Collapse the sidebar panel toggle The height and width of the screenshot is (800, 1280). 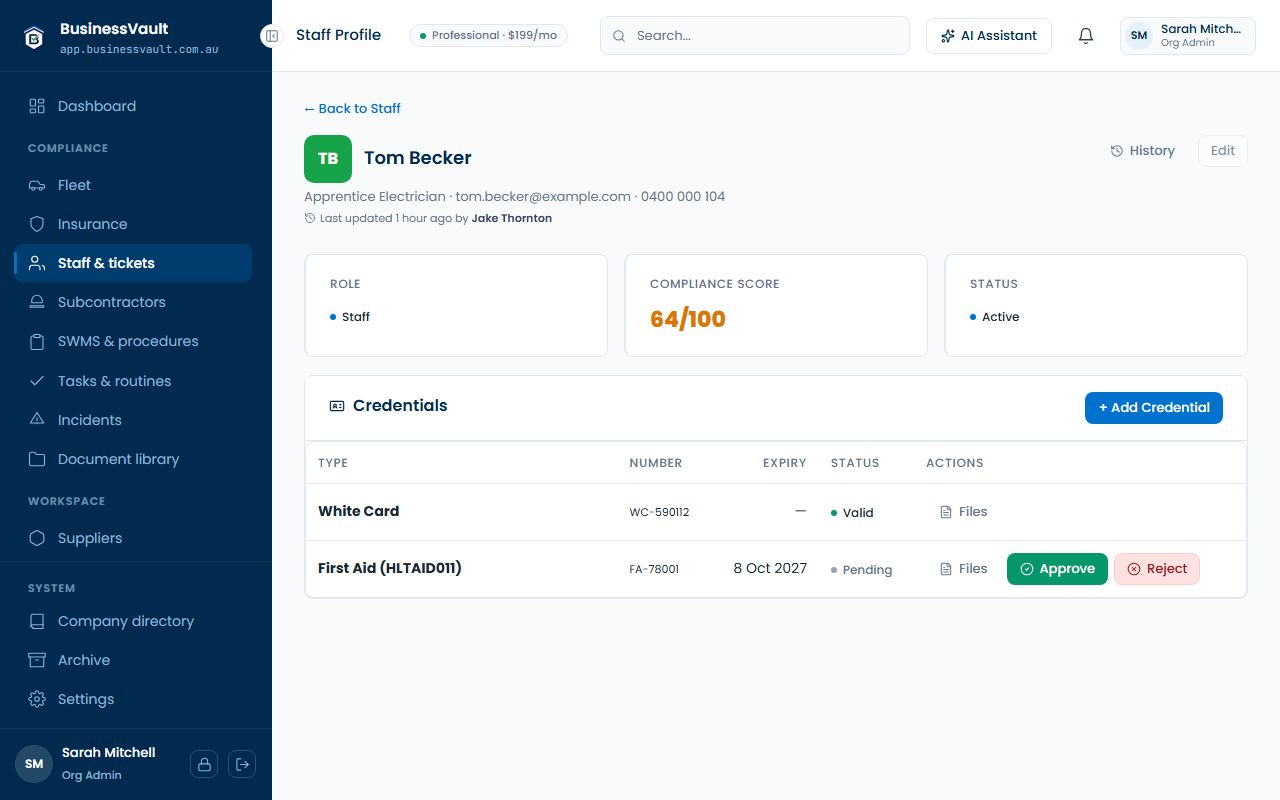(271, 36)
